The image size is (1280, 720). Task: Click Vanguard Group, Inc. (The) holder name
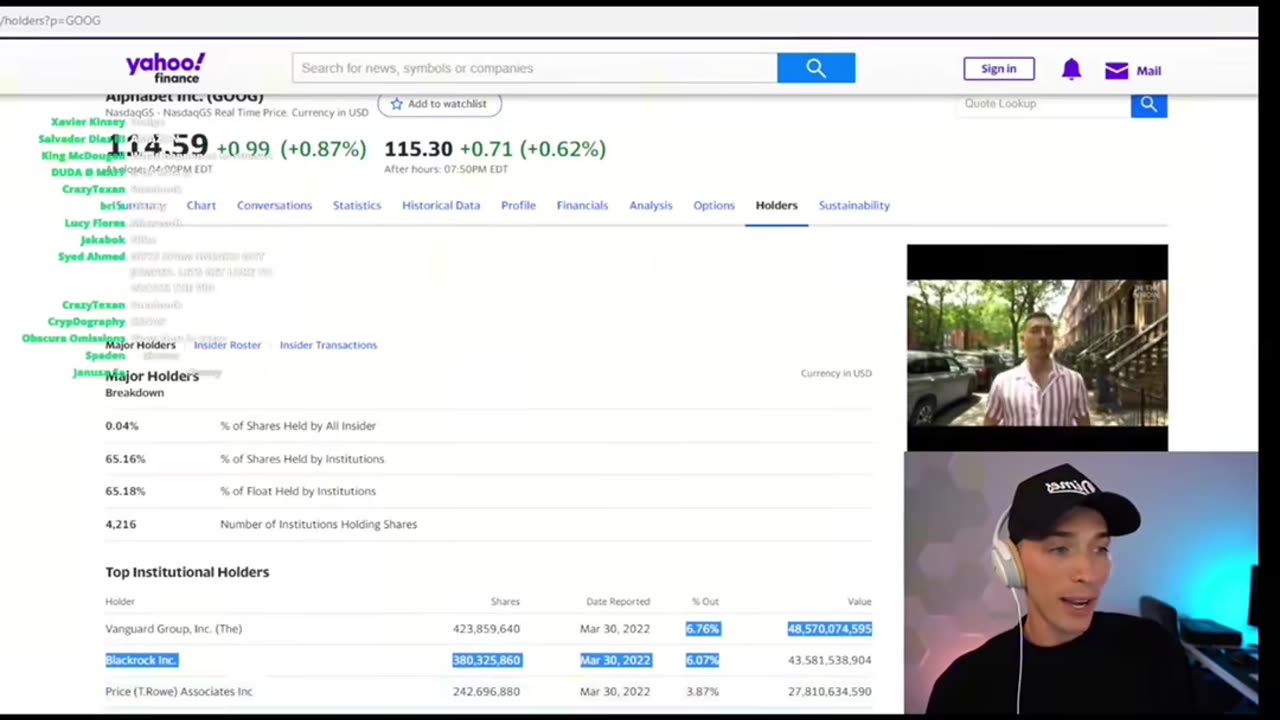pyautogui.click(x=173, y=629)
